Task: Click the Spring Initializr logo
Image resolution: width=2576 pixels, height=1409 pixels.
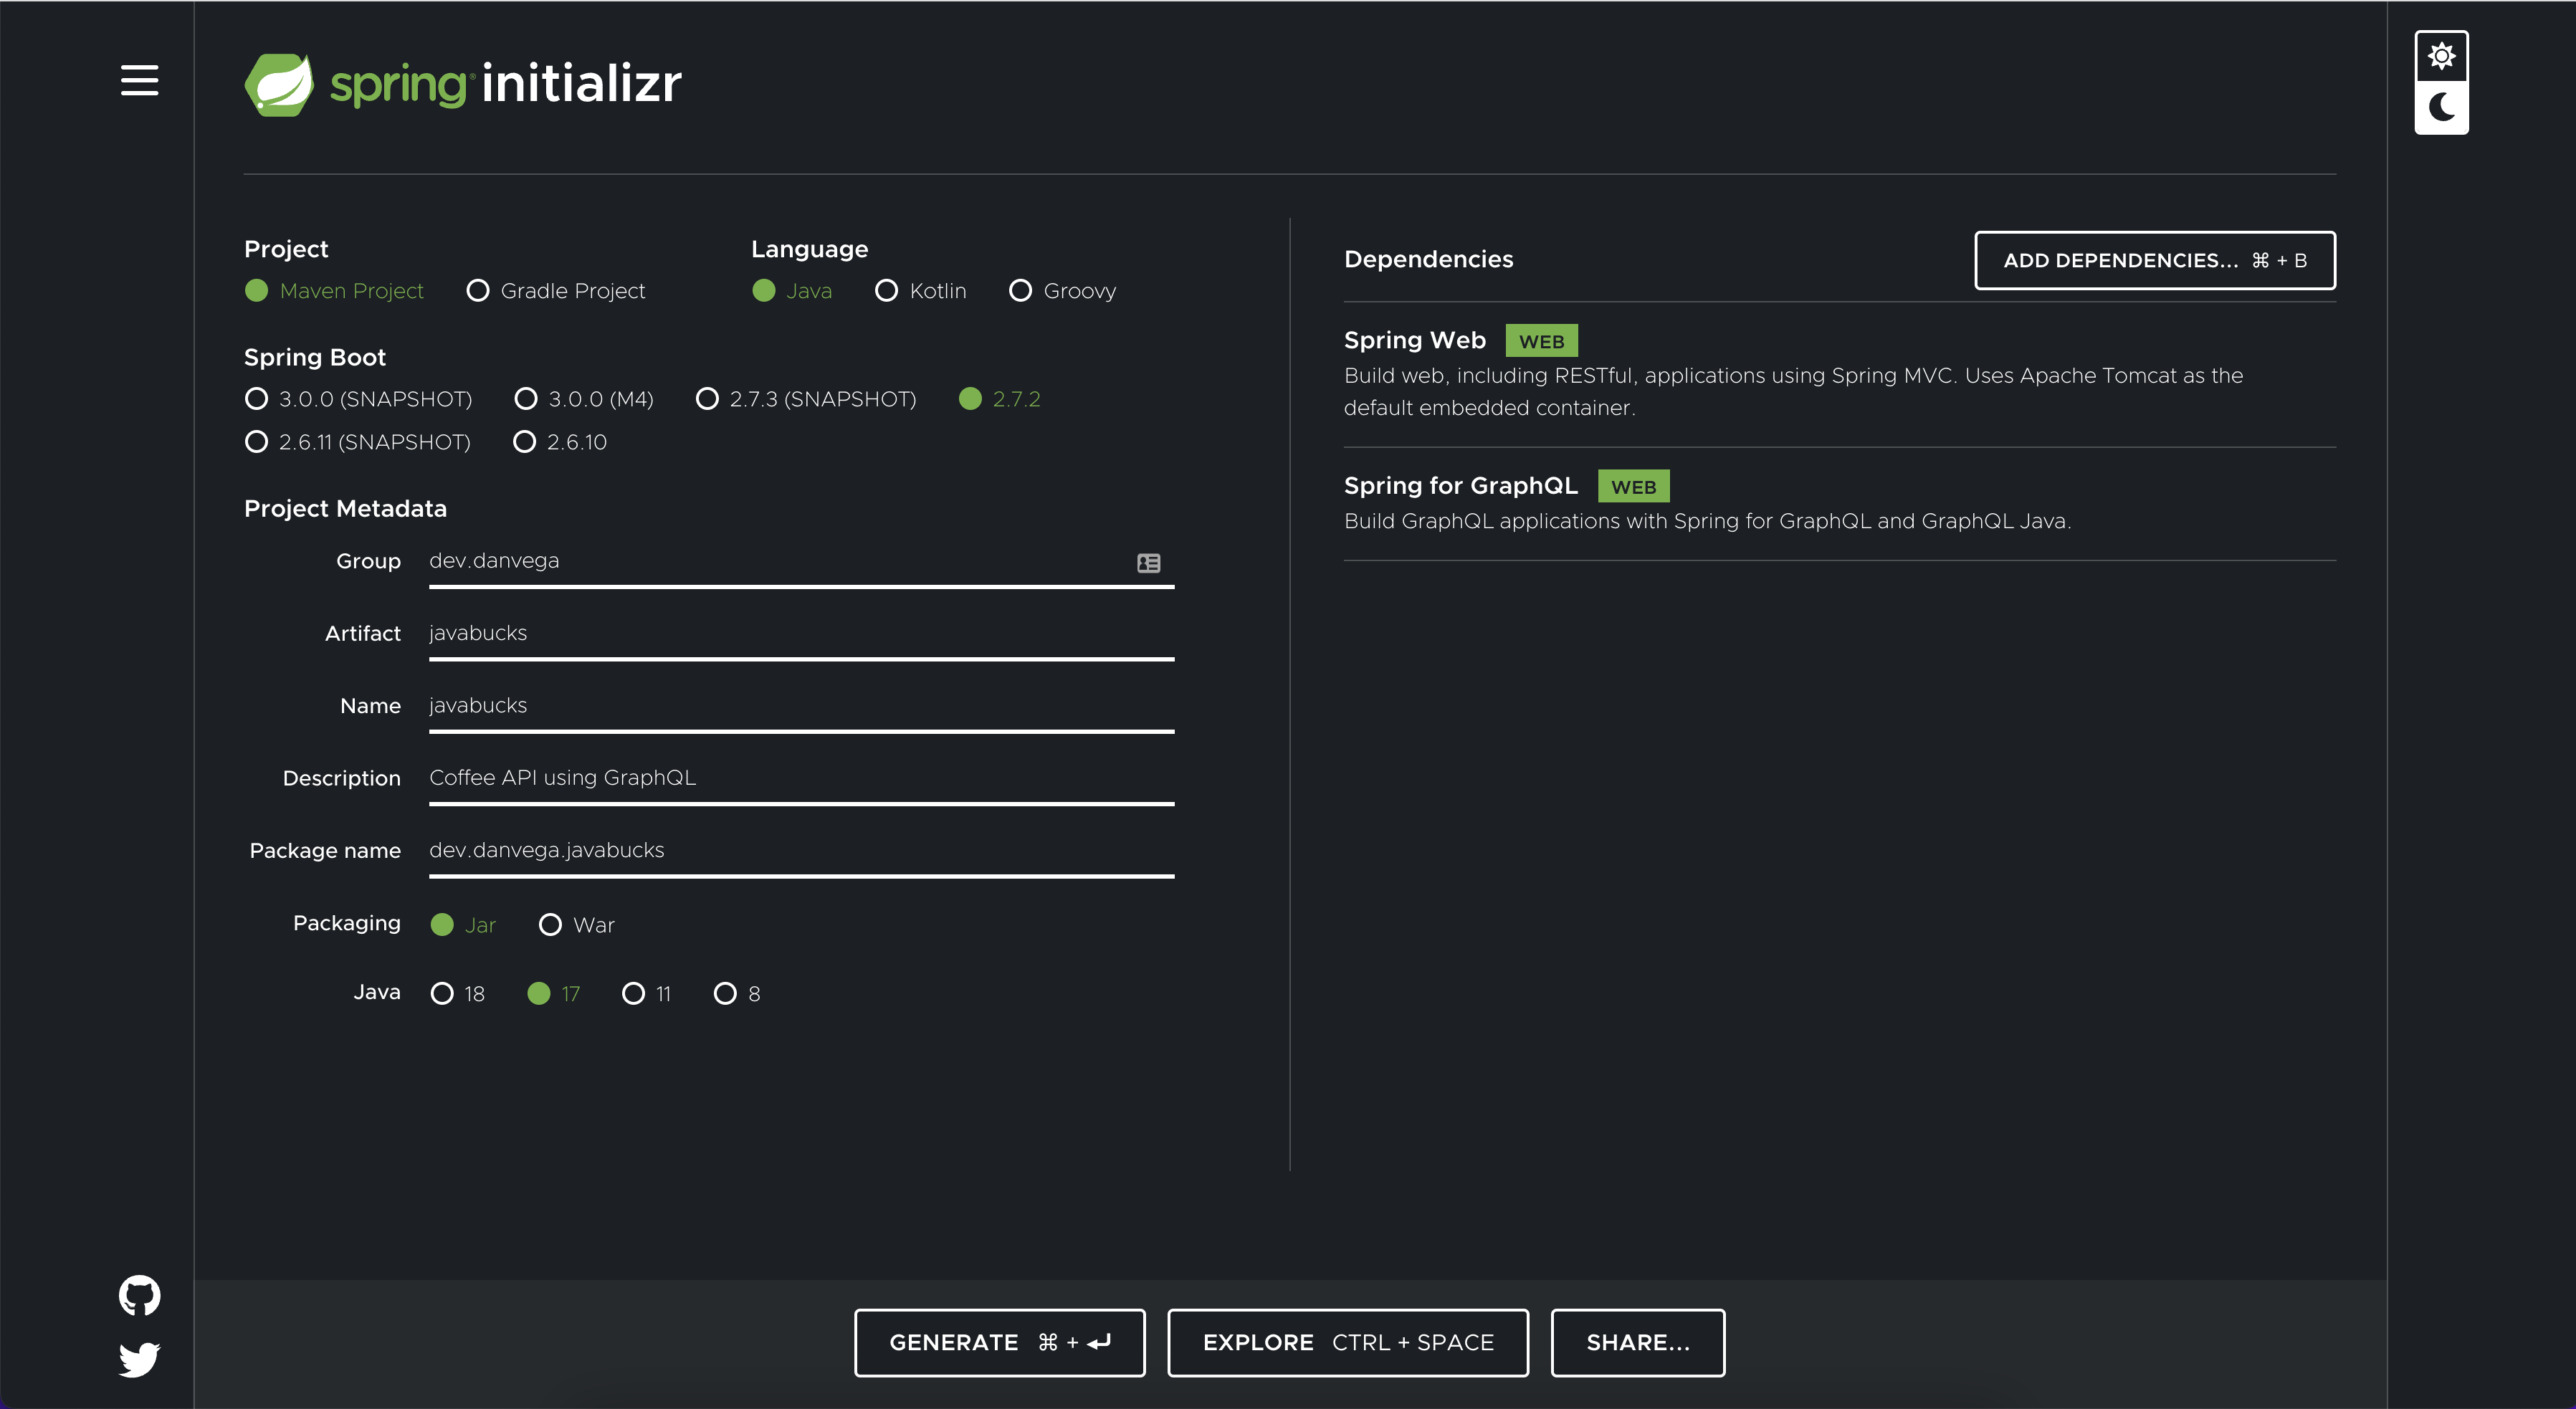Action: click(x=463, y=84)
